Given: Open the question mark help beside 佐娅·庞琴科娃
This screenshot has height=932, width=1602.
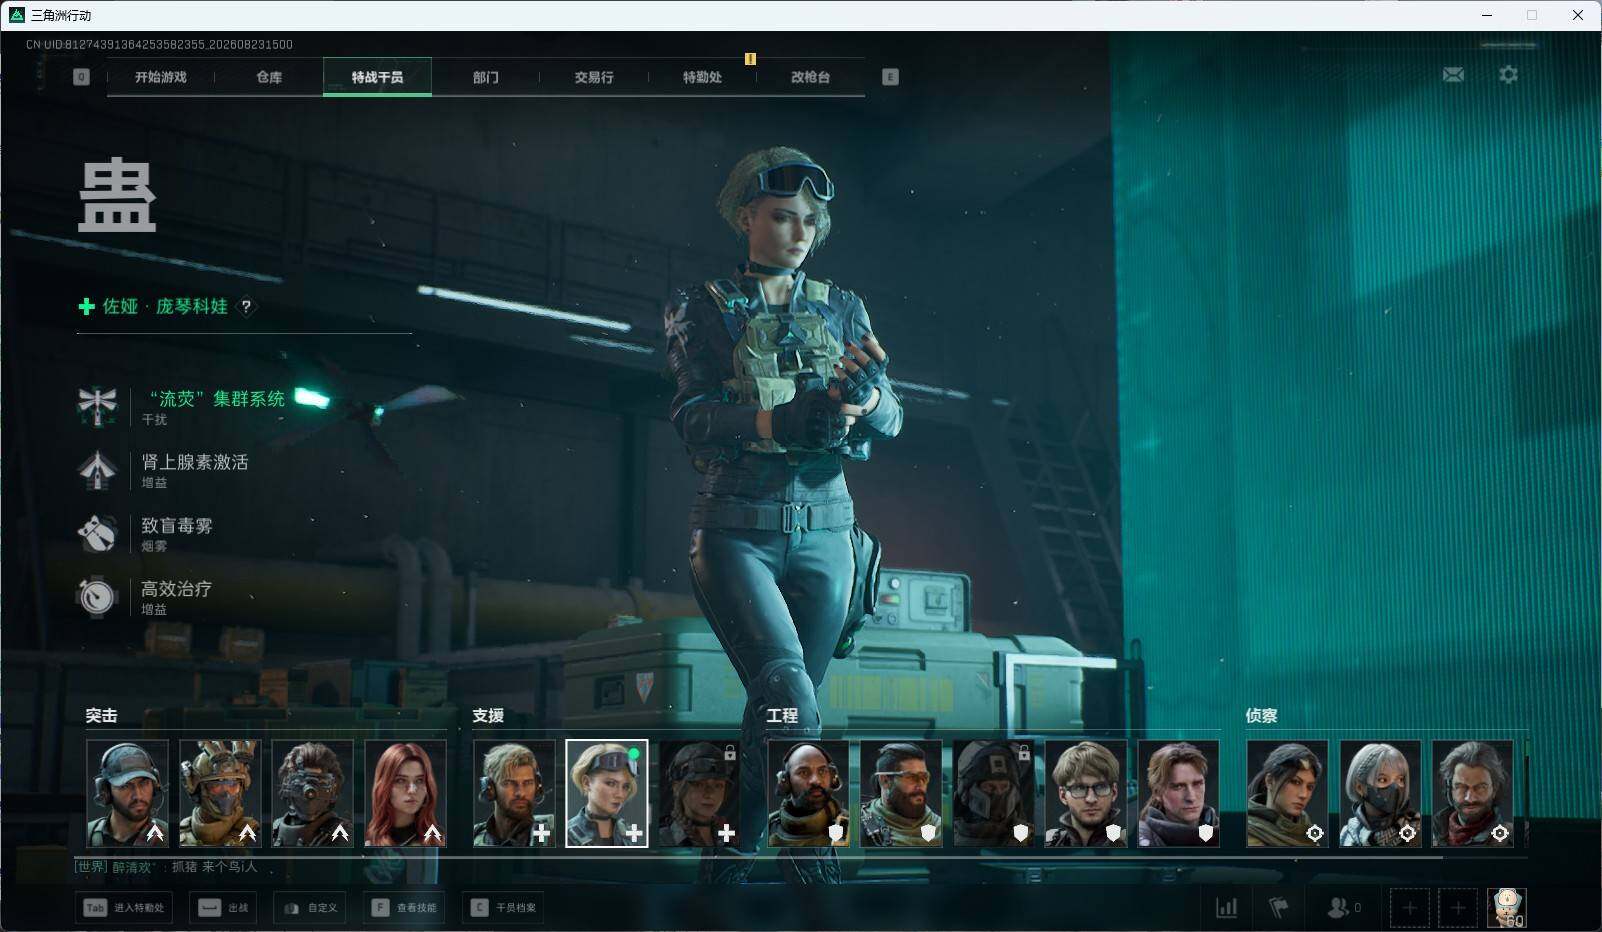Looking at the screenshot, I should coord(246,307).
